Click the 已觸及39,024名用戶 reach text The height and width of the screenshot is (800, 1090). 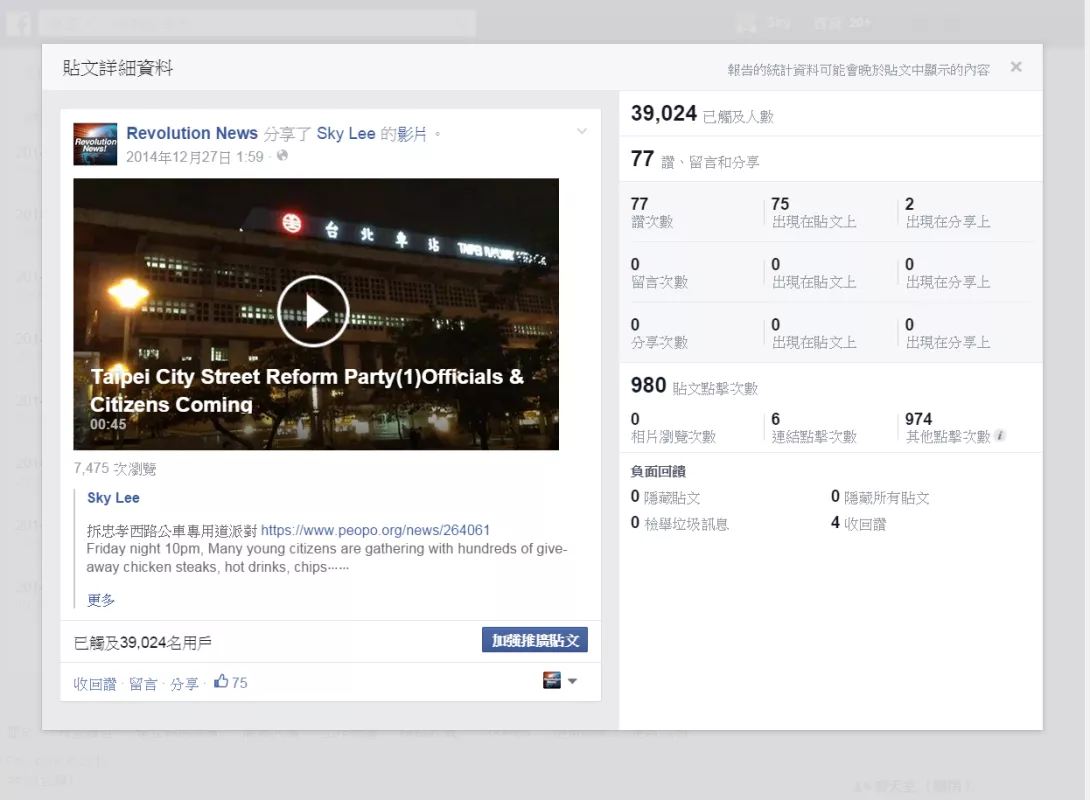[143, 643]
